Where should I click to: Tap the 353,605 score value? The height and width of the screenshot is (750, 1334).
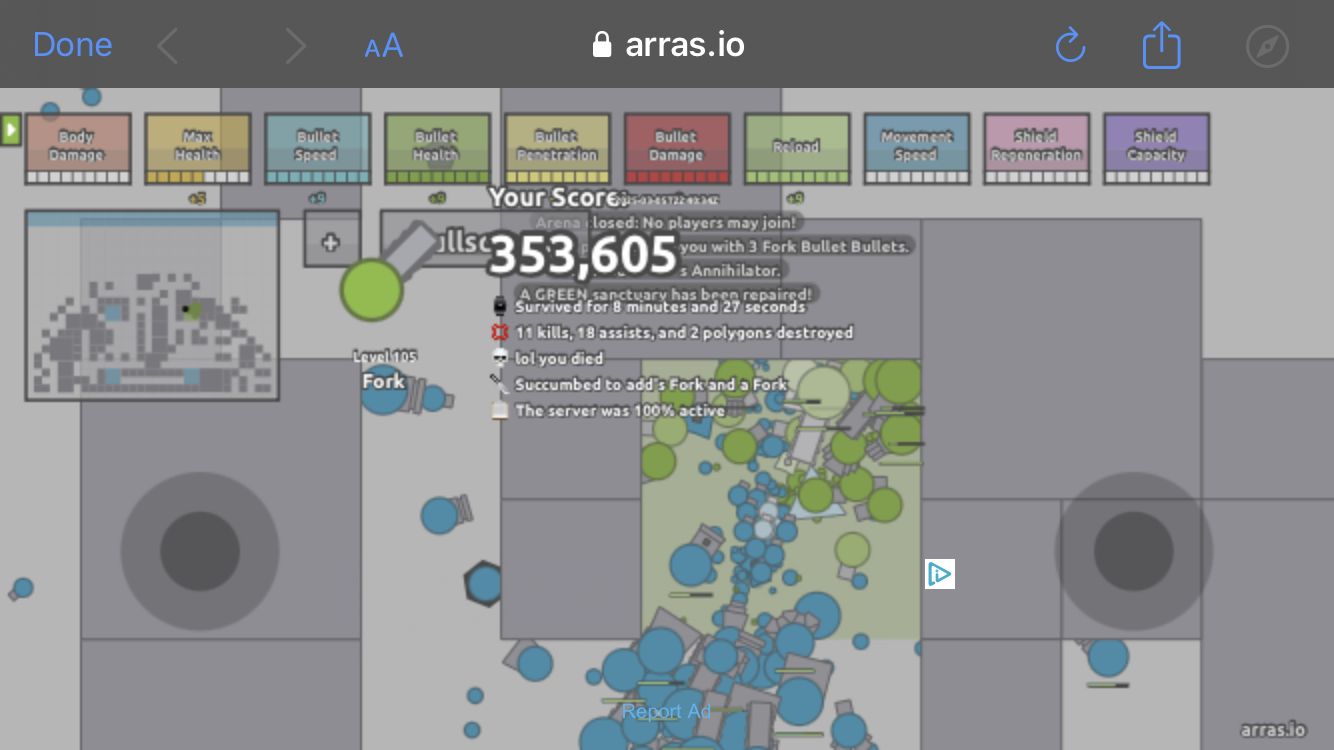582,256
